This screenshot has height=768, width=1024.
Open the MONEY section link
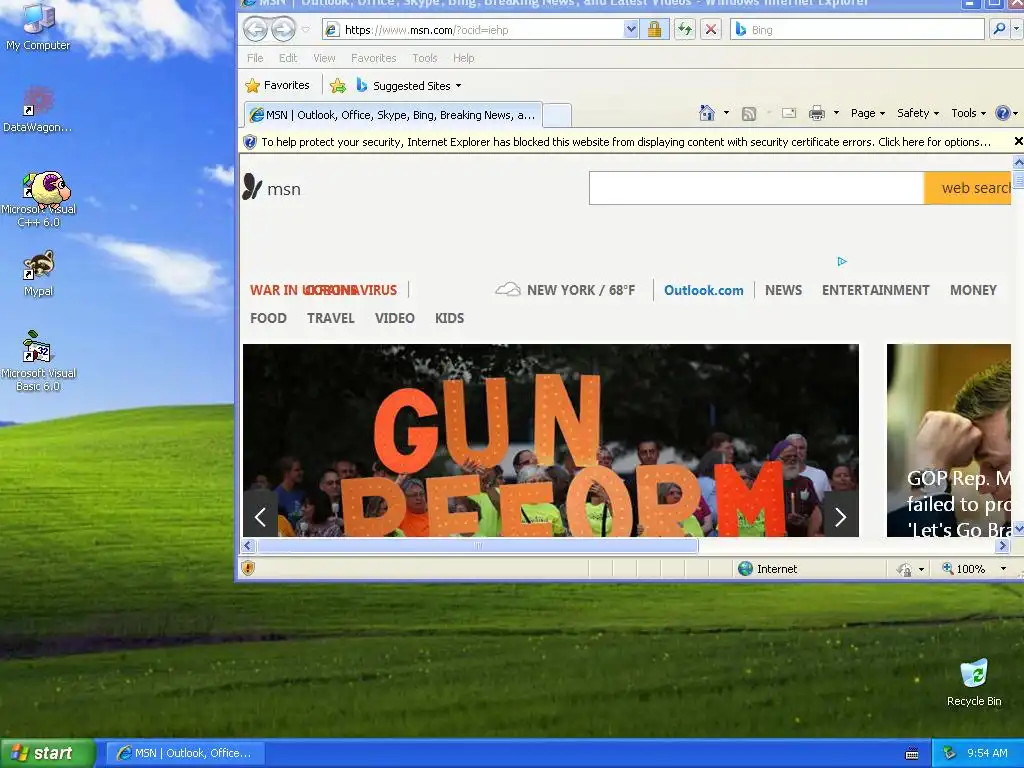click(973, 290)
